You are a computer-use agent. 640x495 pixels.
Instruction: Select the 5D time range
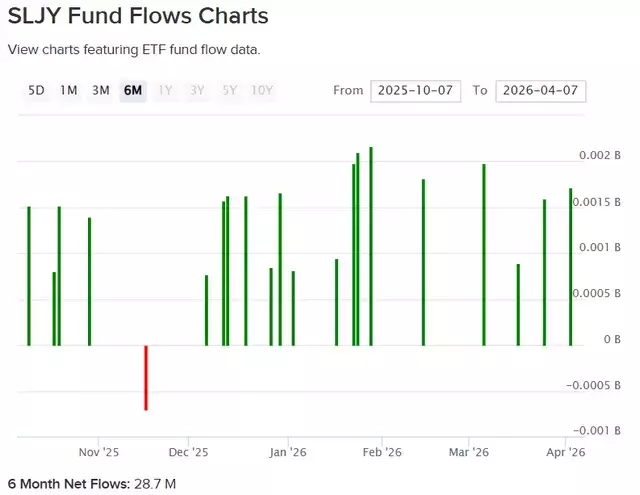pos(37,90)
